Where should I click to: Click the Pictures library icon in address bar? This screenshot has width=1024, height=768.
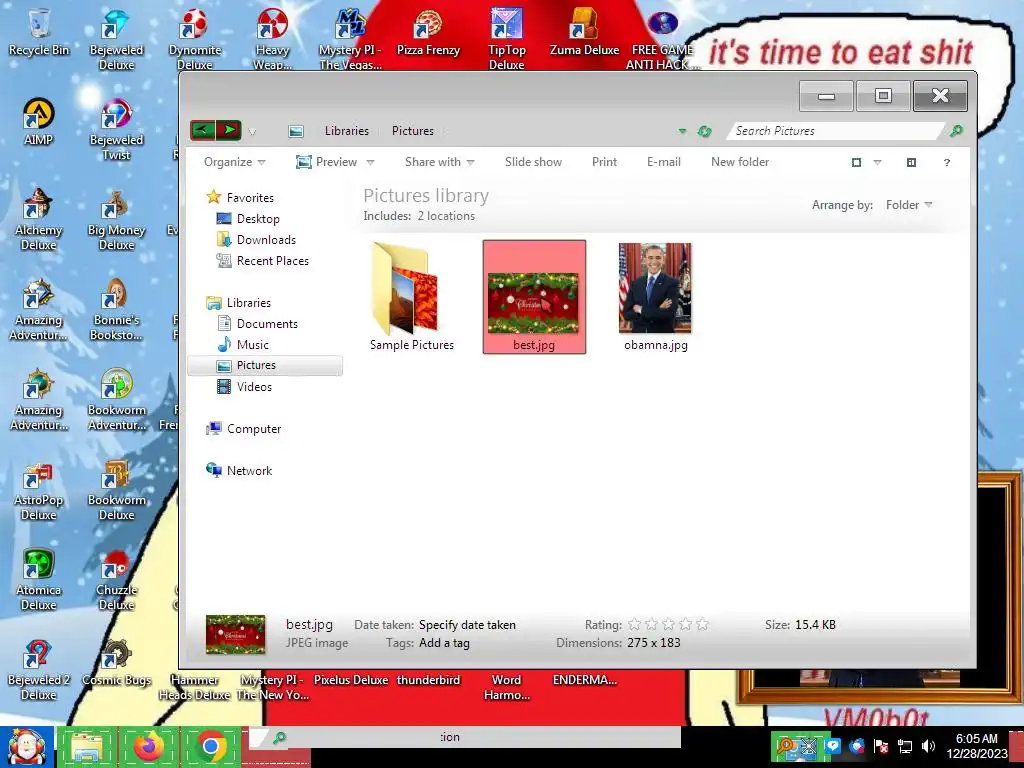coord(296,131)
